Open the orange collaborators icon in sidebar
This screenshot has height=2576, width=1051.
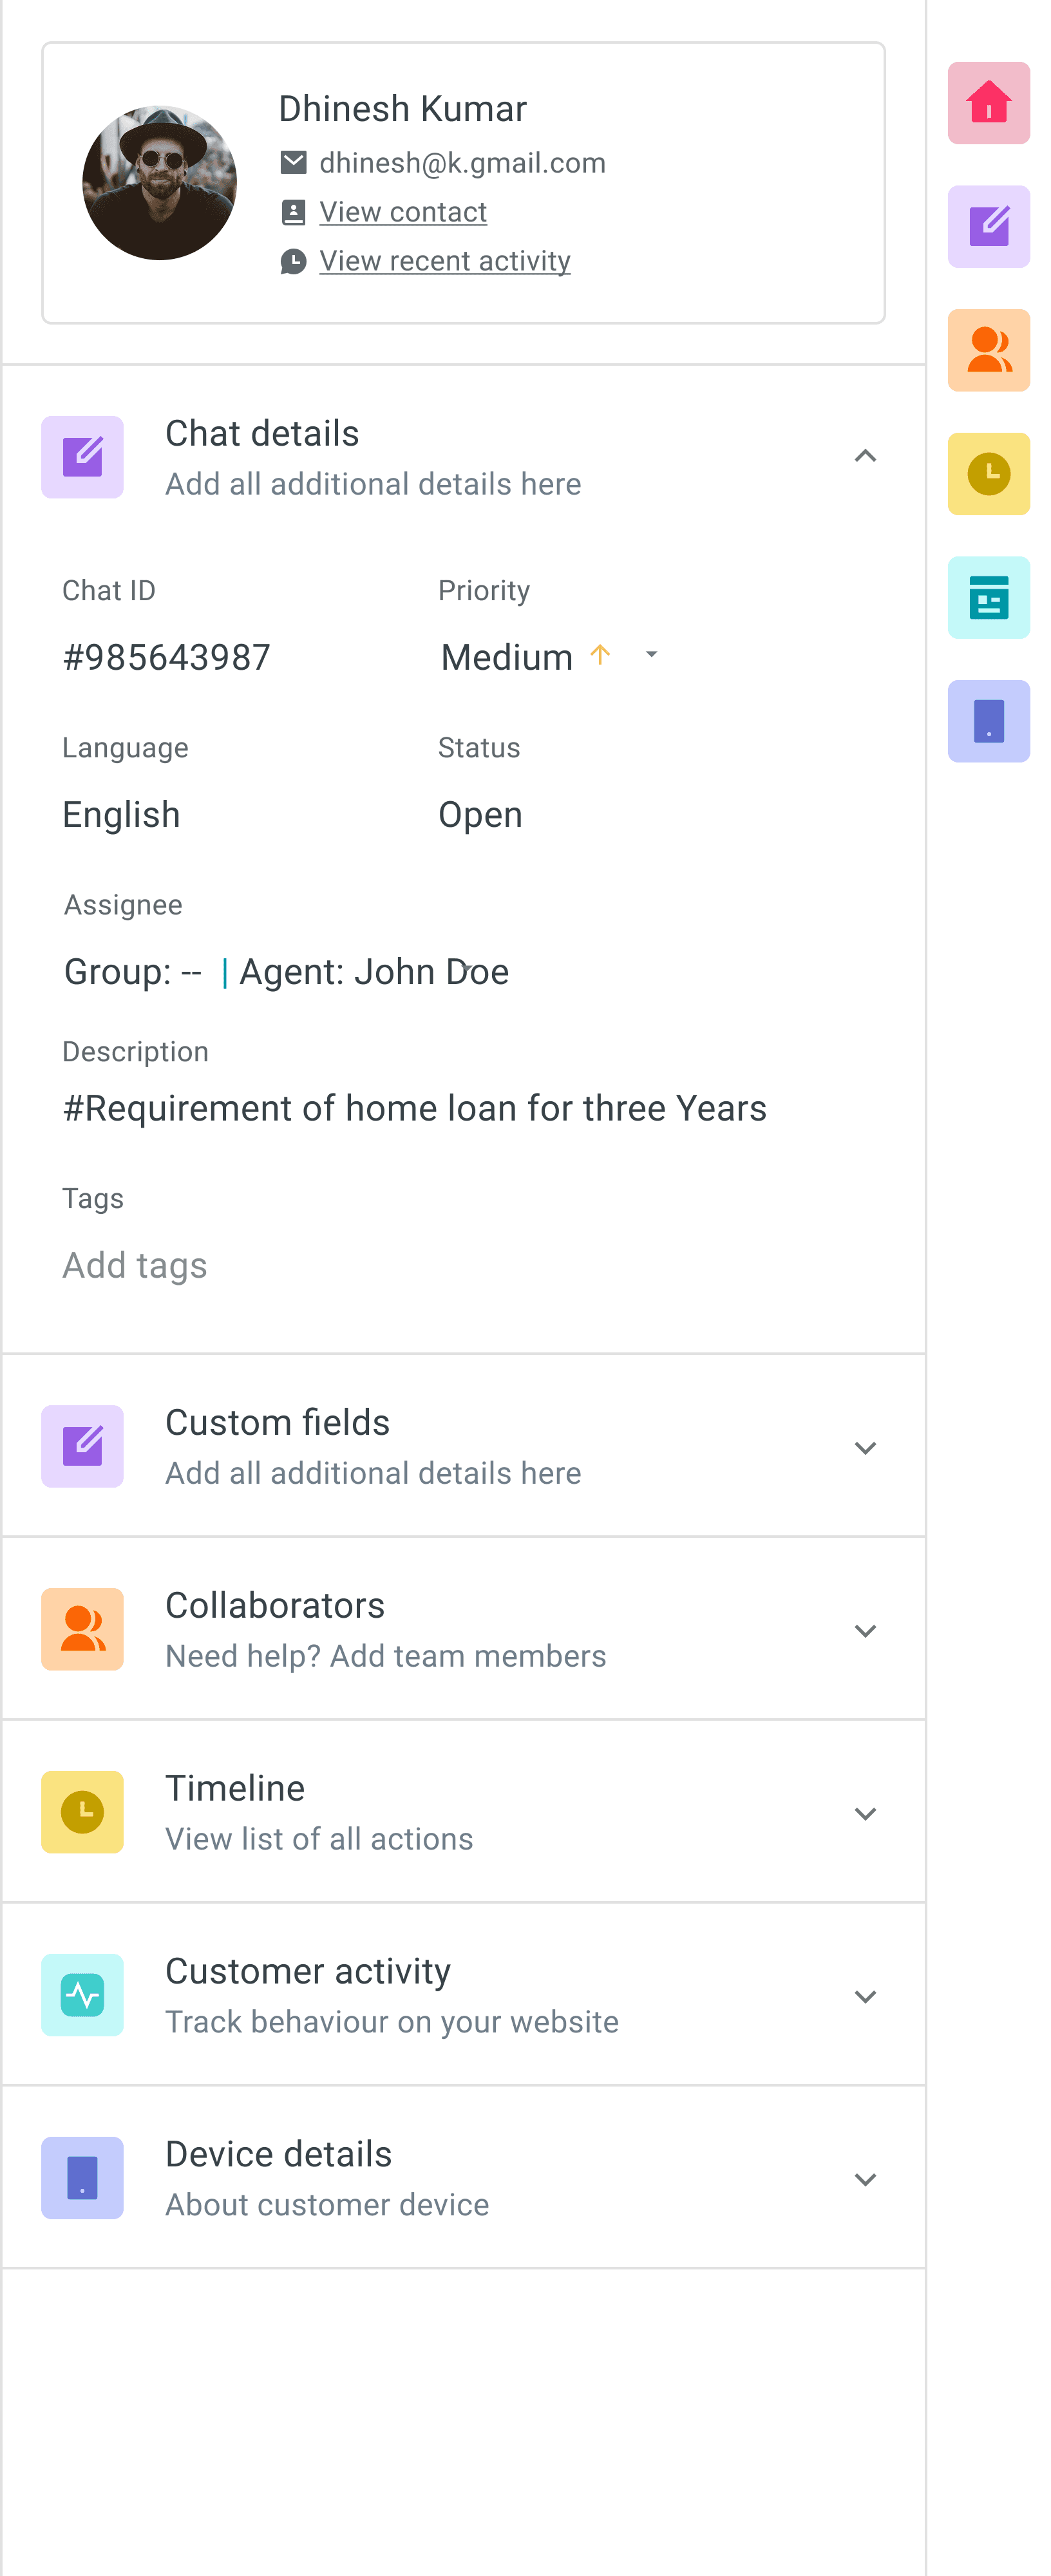pos(988,350)
